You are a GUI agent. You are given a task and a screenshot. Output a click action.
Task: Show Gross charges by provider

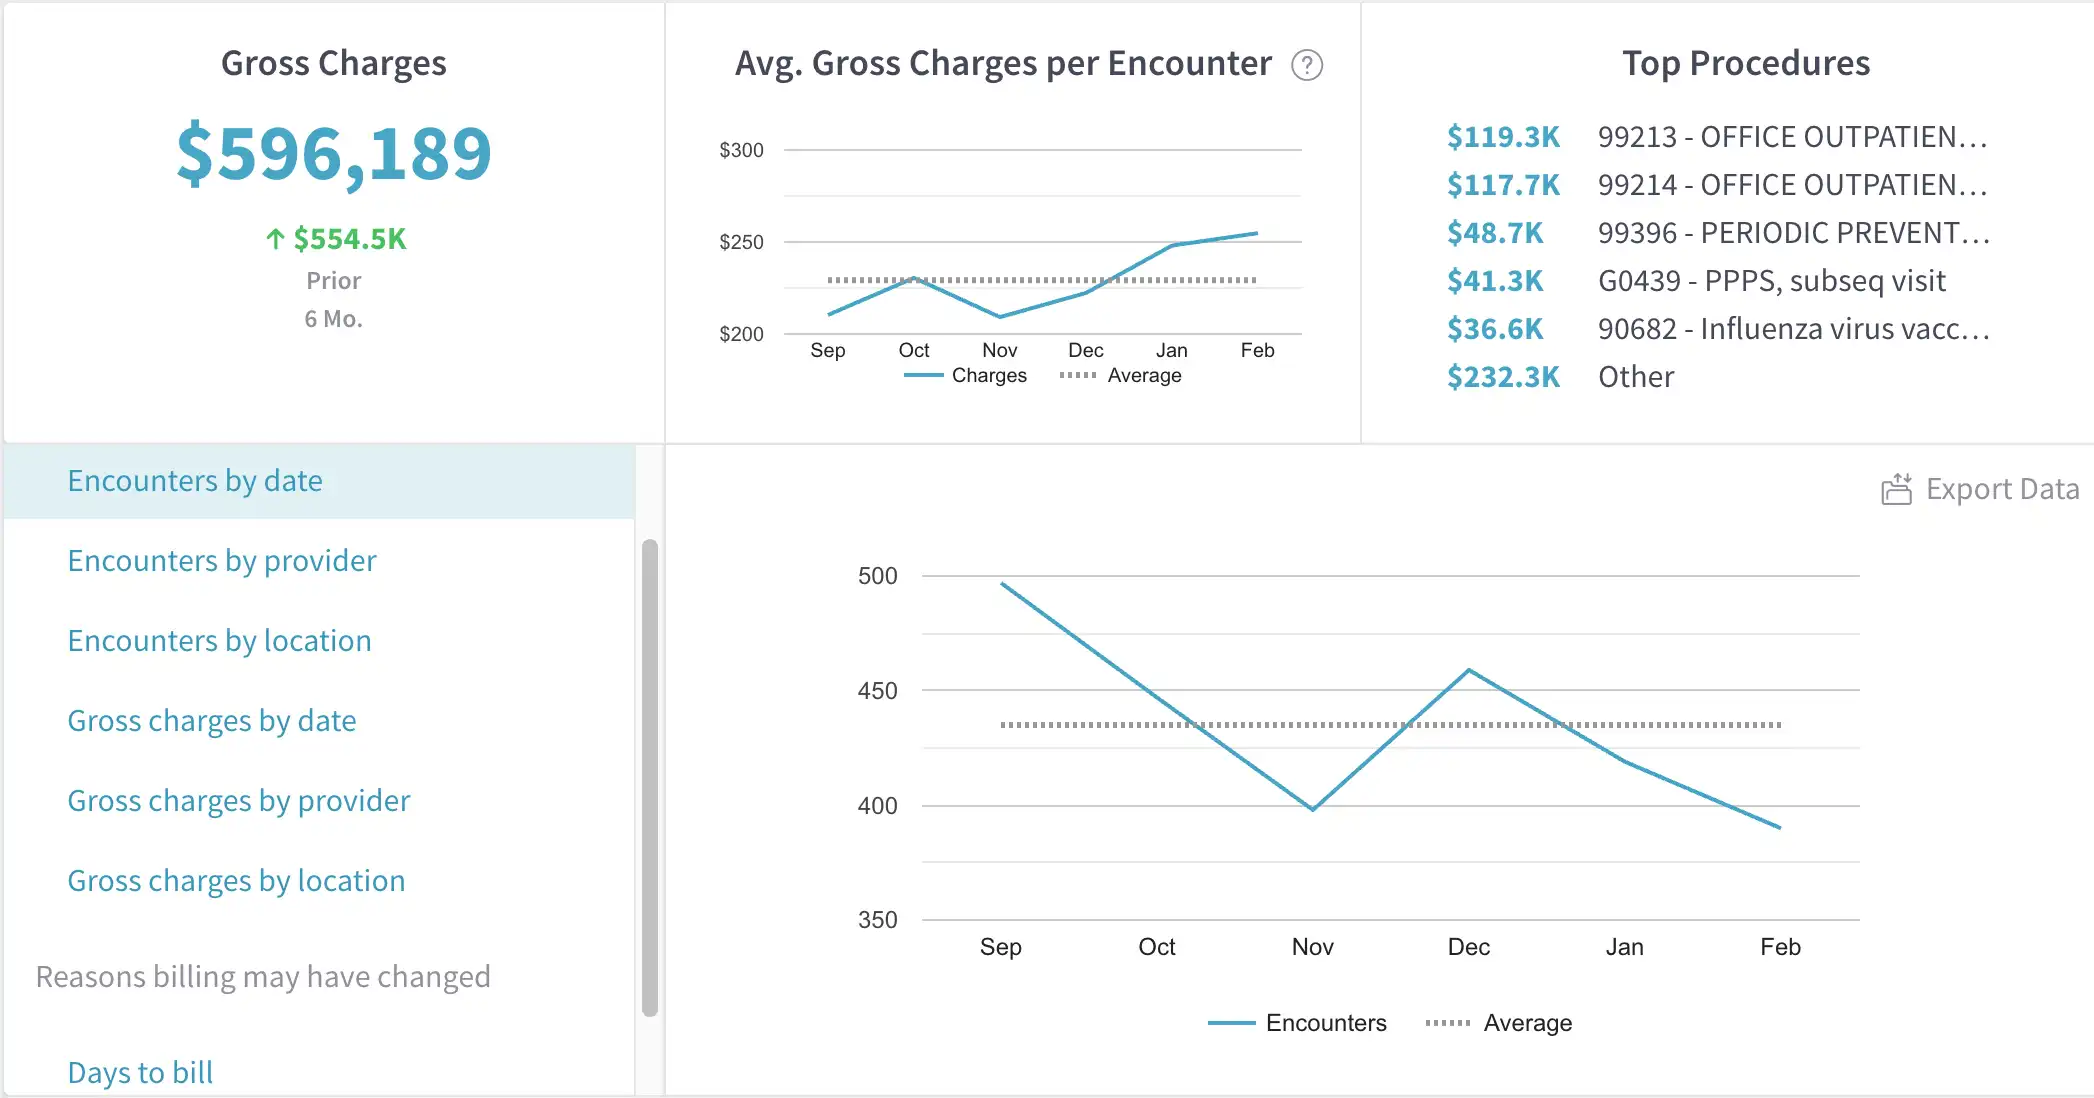coord(239,801)
